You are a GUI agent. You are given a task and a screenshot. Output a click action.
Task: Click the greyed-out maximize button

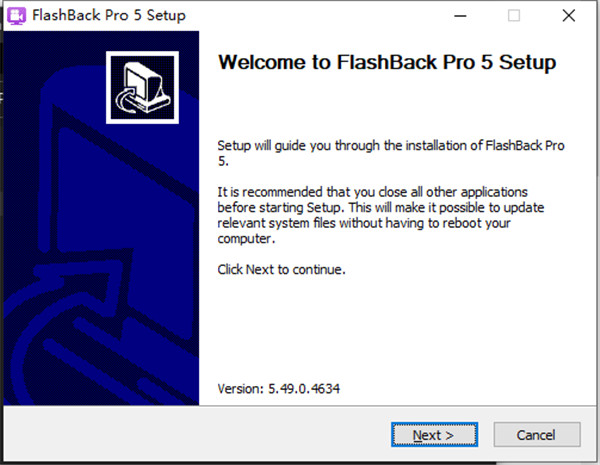[x=514, y=16]
